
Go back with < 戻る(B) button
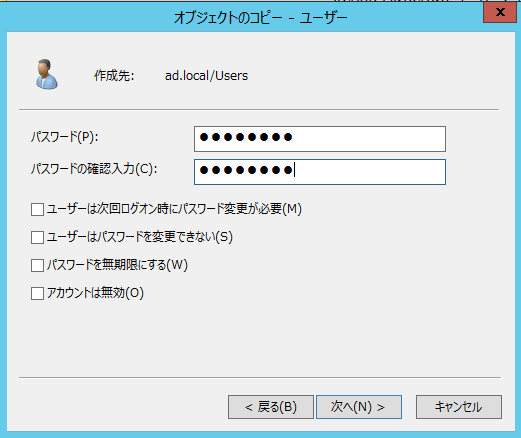tap(271, 407)
